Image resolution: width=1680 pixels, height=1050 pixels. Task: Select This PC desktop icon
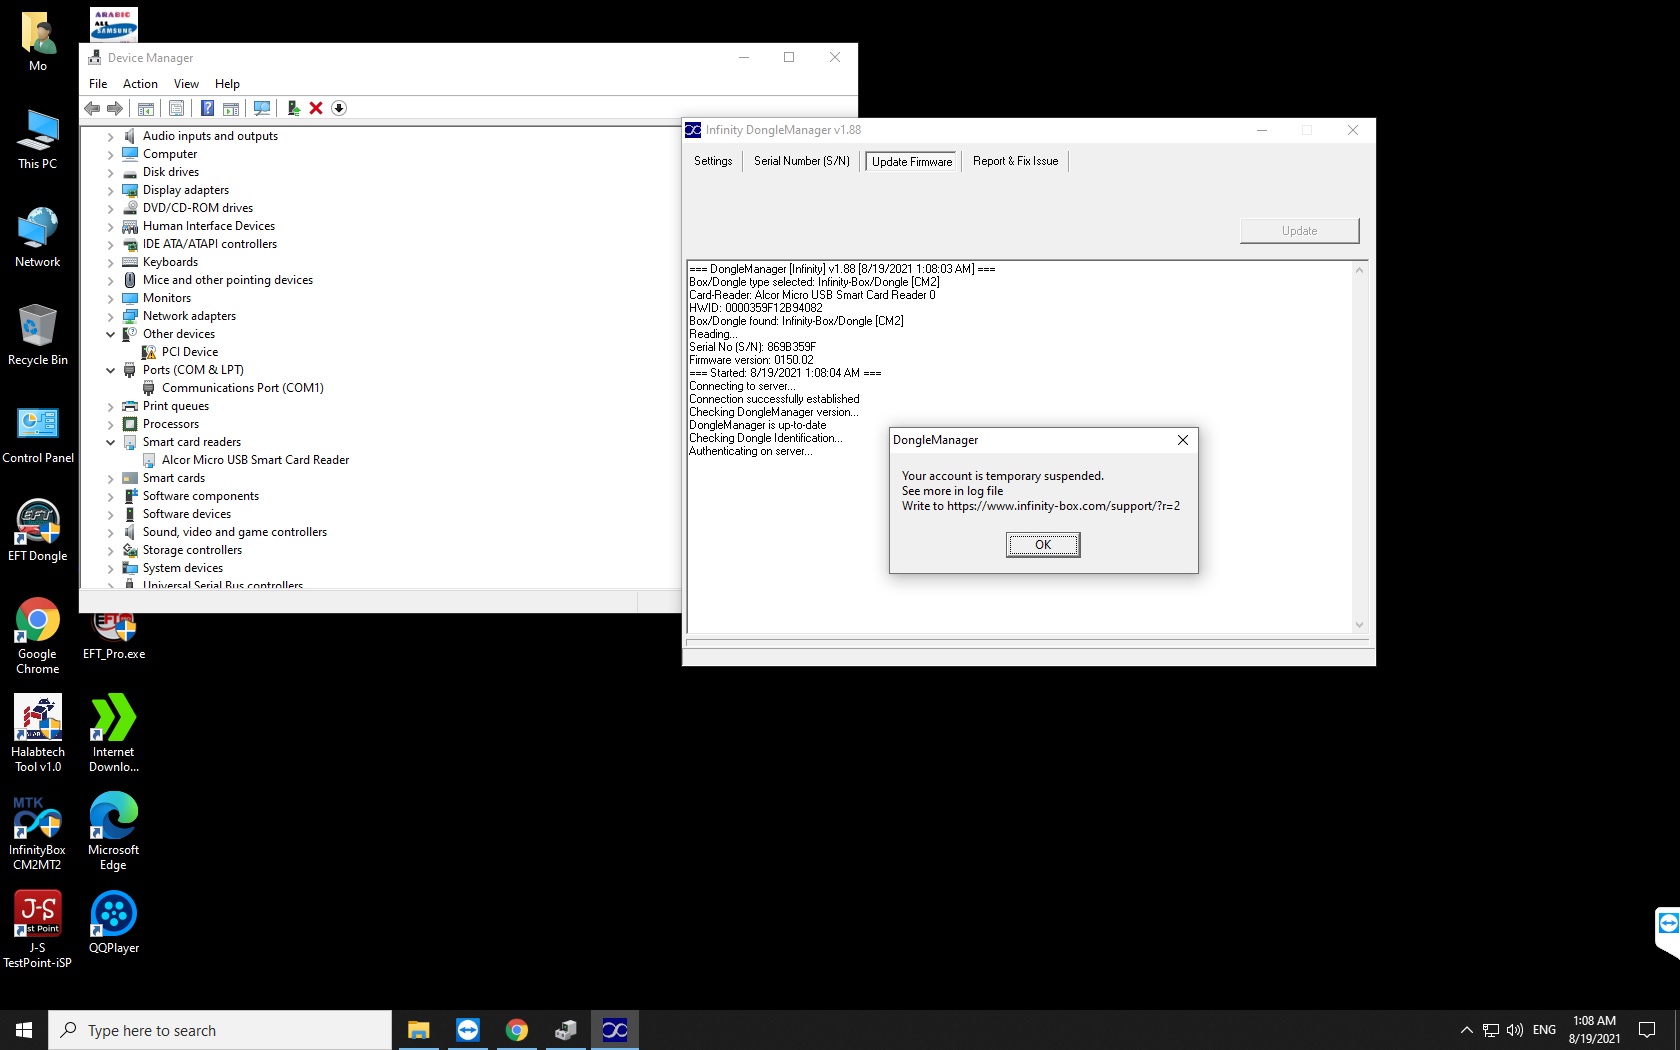coord(38,139)
